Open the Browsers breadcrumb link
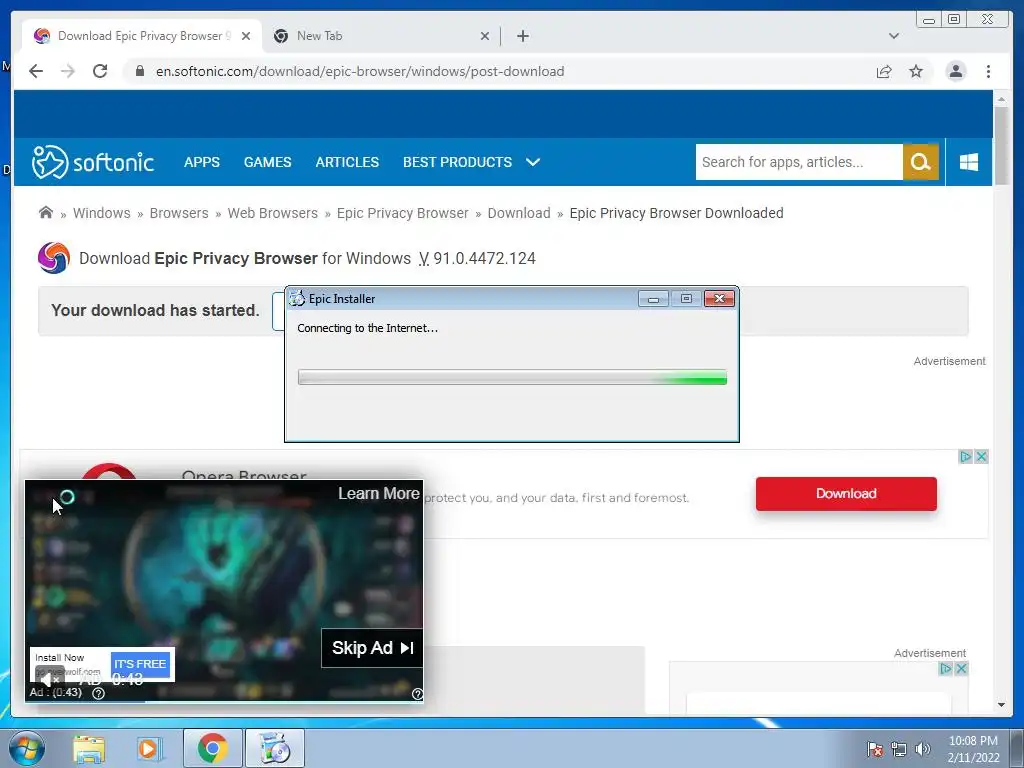The height and width of the screenshot is (768, 1024). [x=179, y=213]
